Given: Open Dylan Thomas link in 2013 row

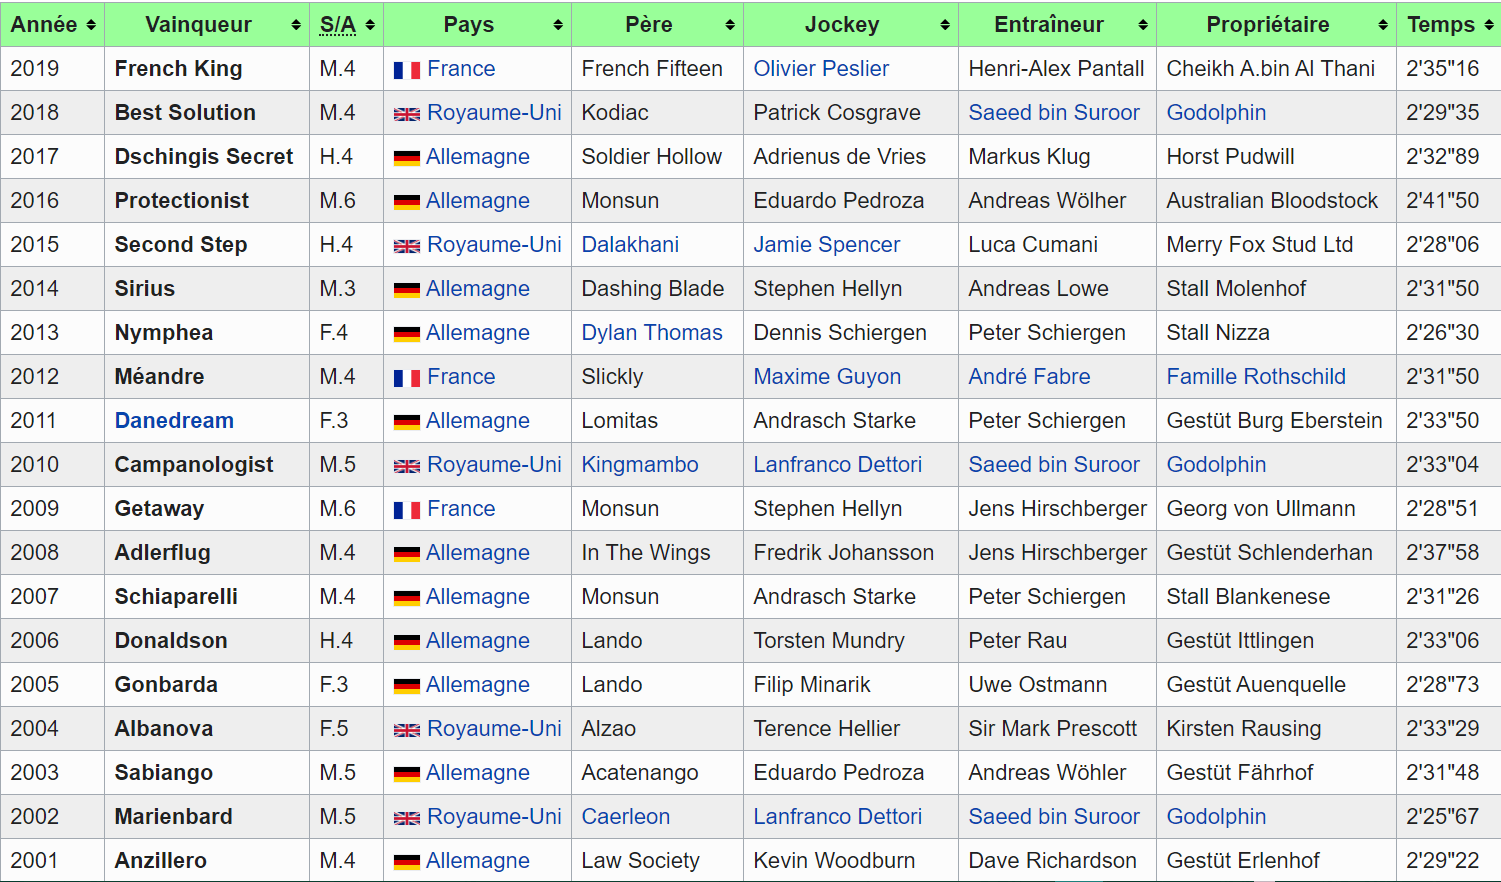Looking at the screenshot, I should pyautogui.click(x=652, y=333).
